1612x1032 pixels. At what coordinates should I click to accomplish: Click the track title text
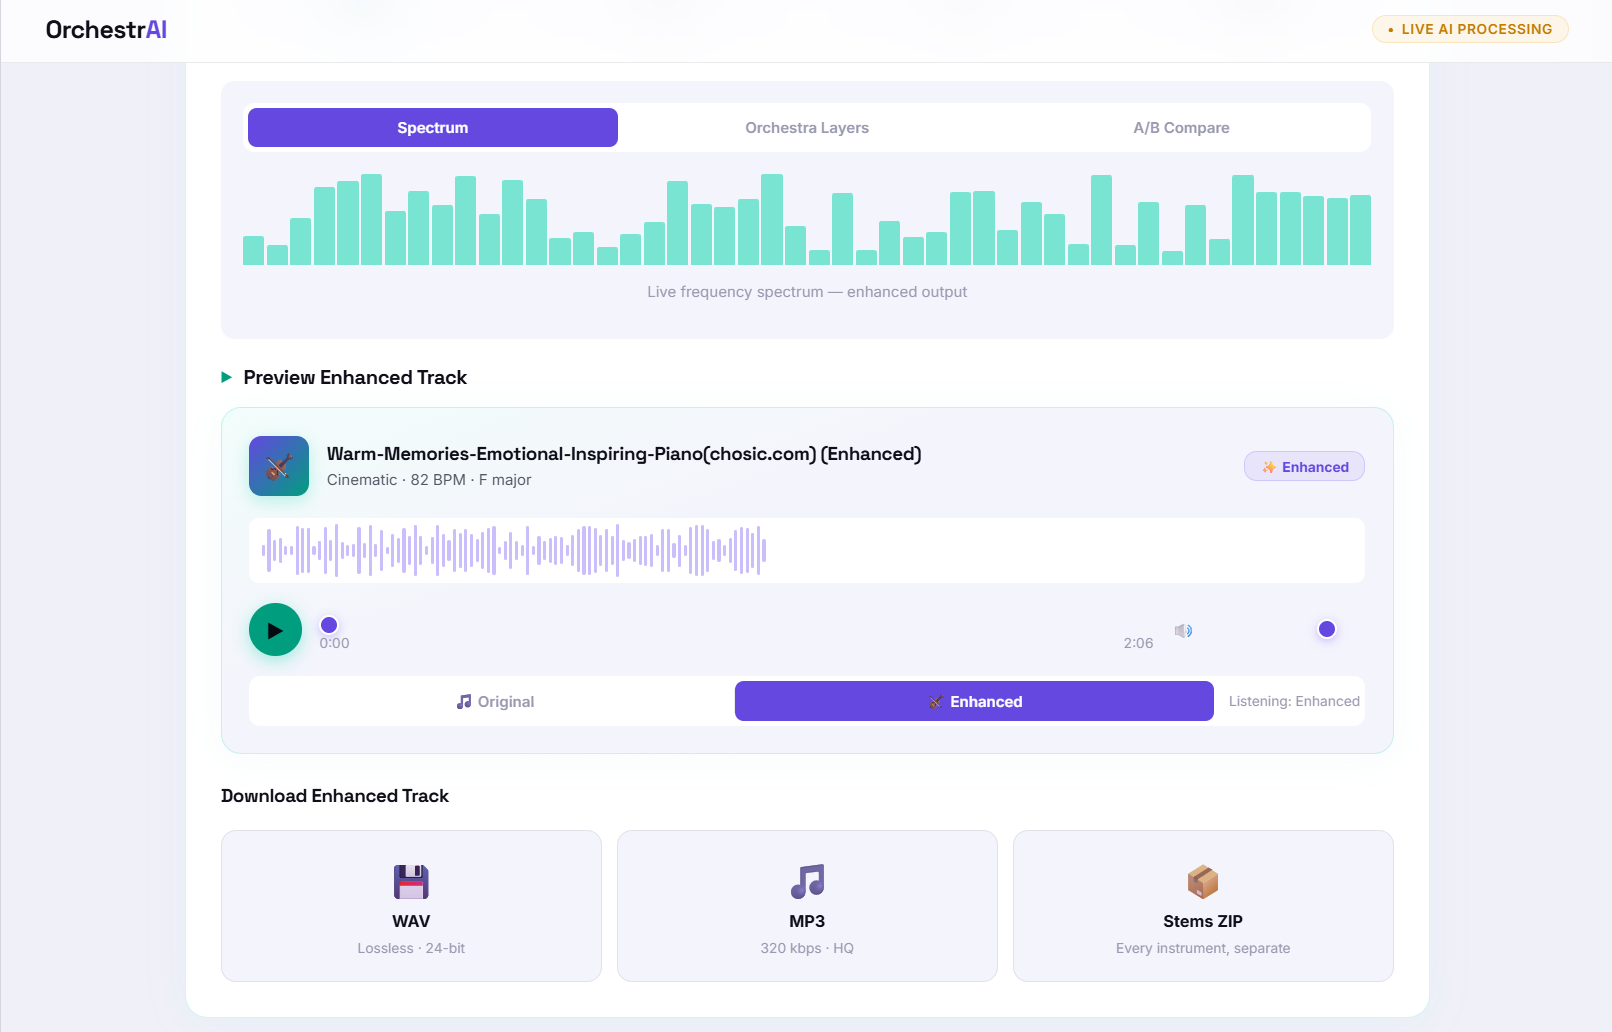624,454
